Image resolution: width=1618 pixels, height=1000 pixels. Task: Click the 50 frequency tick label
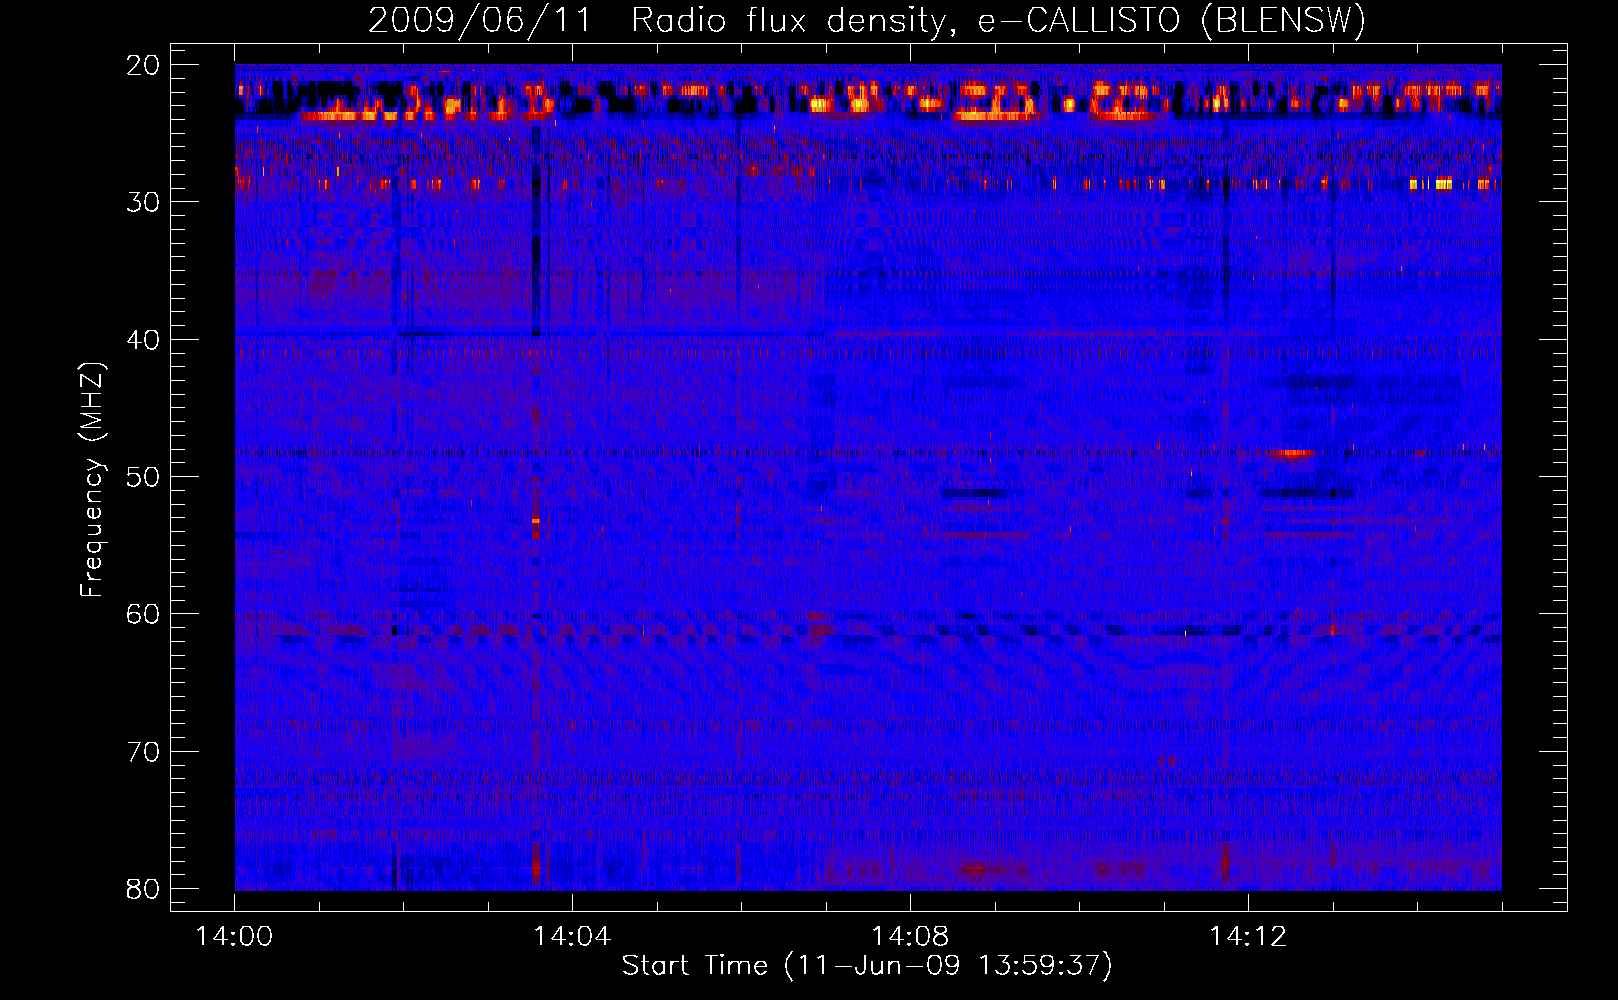[143, 477]
